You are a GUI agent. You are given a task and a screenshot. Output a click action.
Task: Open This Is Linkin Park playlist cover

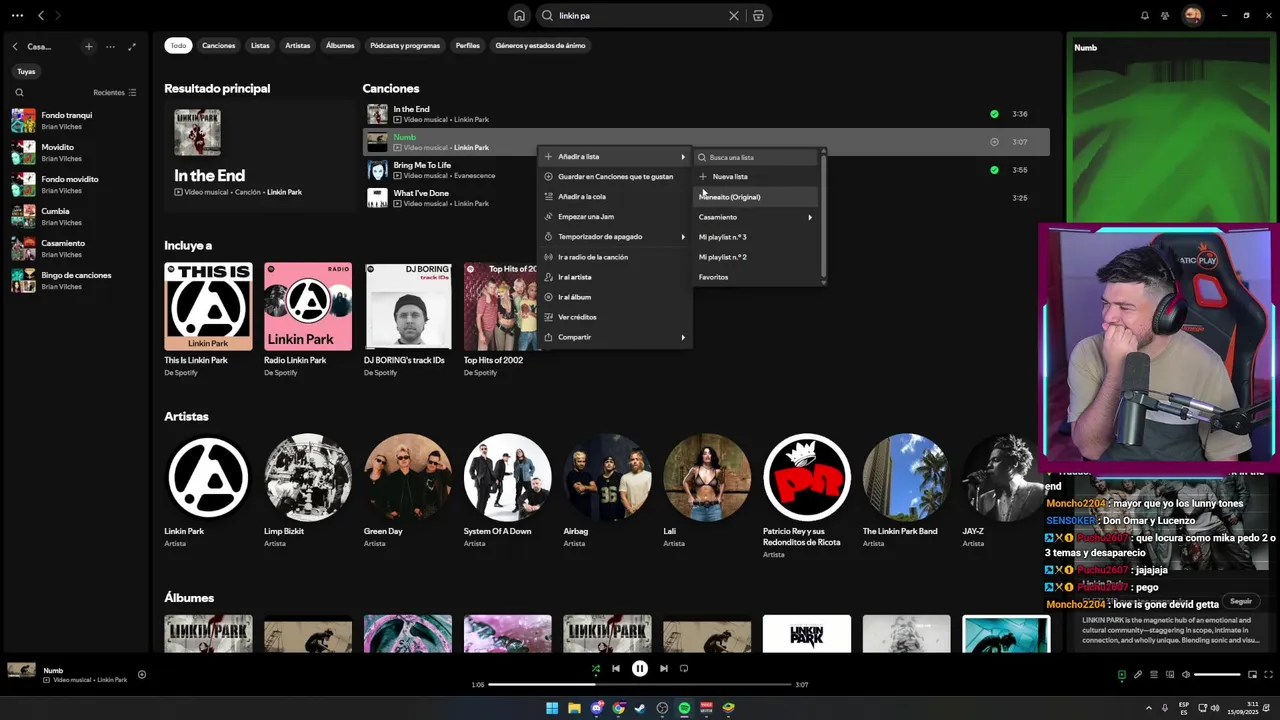pos(208,307)
